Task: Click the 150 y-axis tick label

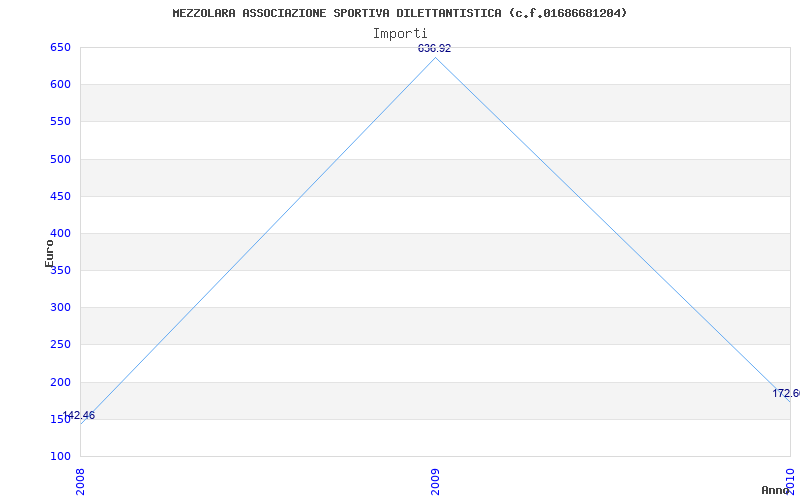Action: (x=60, y=419)
